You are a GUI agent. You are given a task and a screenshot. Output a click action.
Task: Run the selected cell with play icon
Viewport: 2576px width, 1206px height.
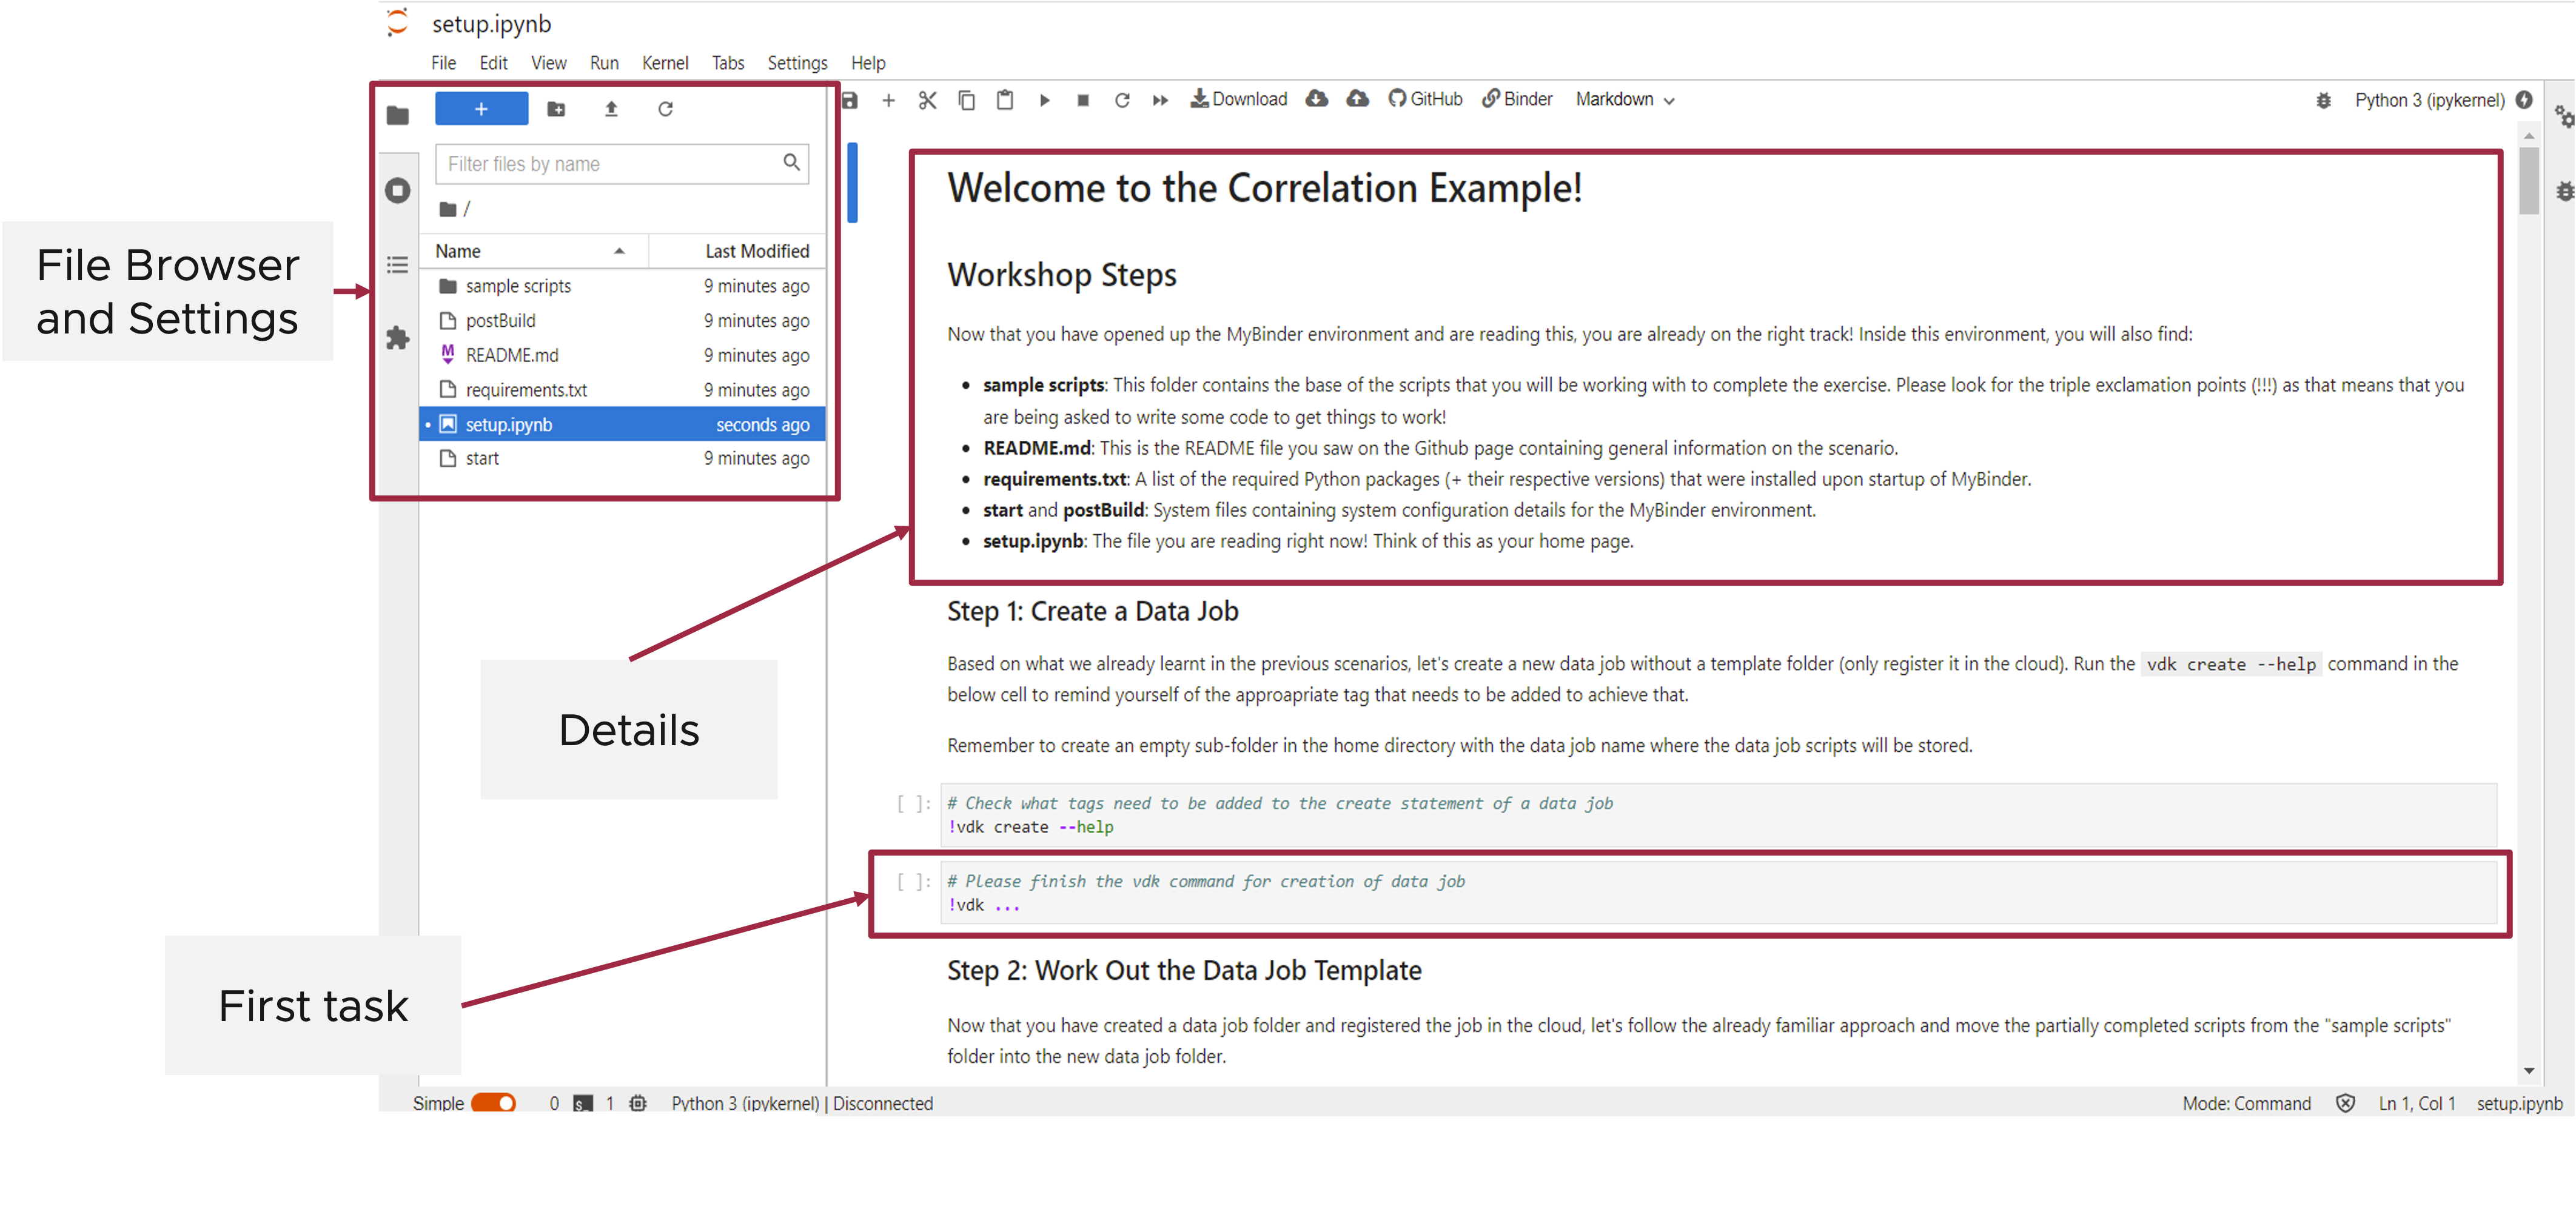click(x=1044, y=100)
